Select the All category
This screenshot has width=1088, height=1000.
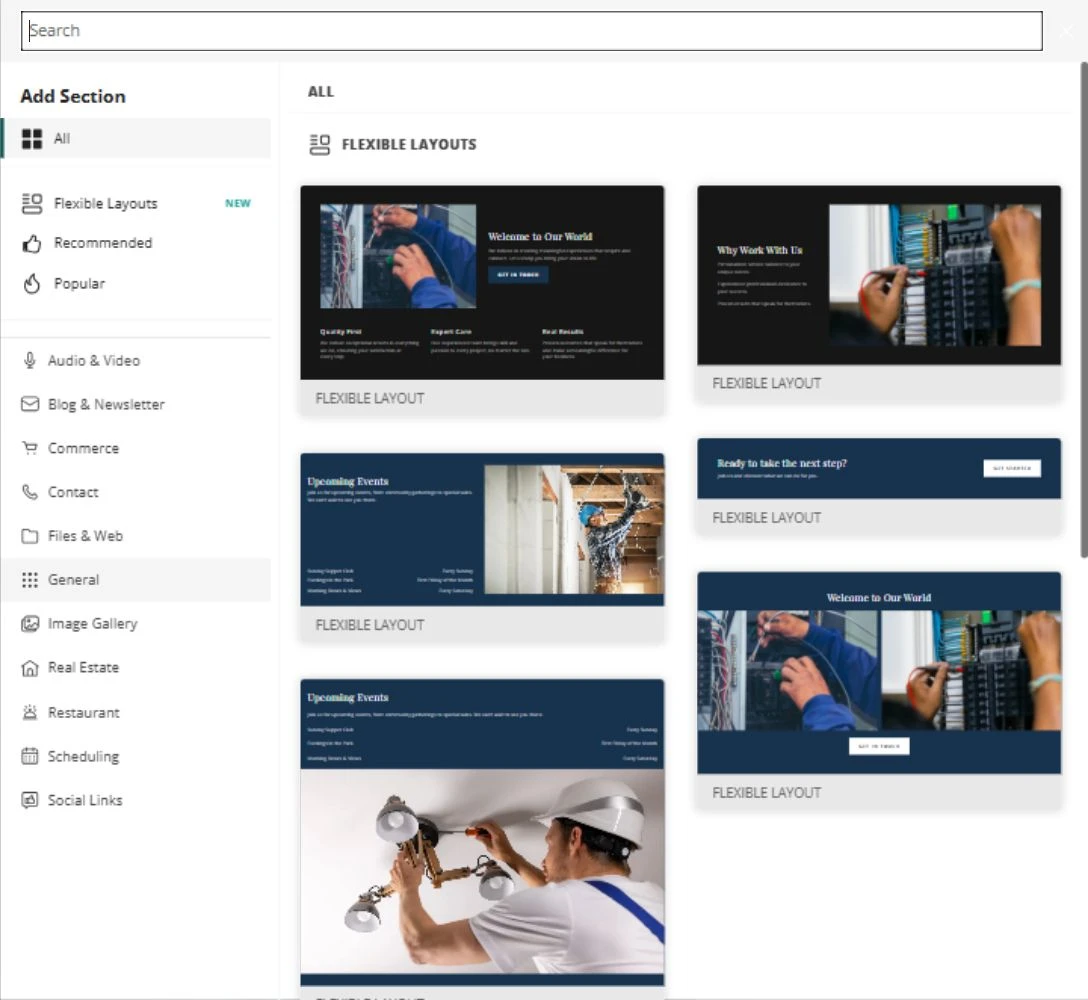pyautogui.click(x=137, y=138)
